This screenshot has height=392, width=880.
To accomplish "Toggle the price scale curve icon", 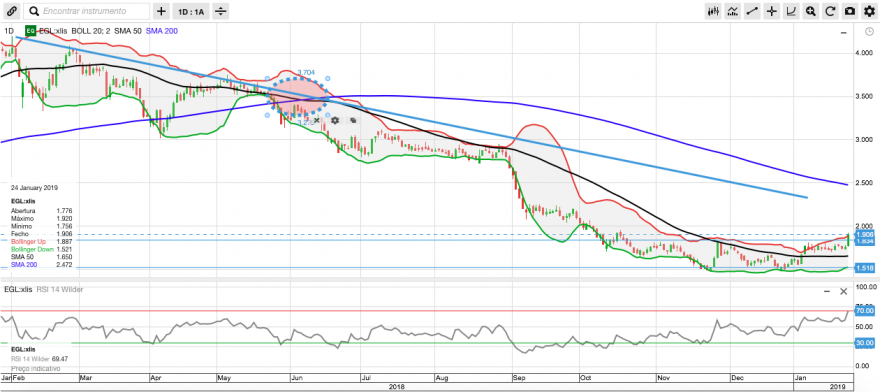I will (791, 11).
